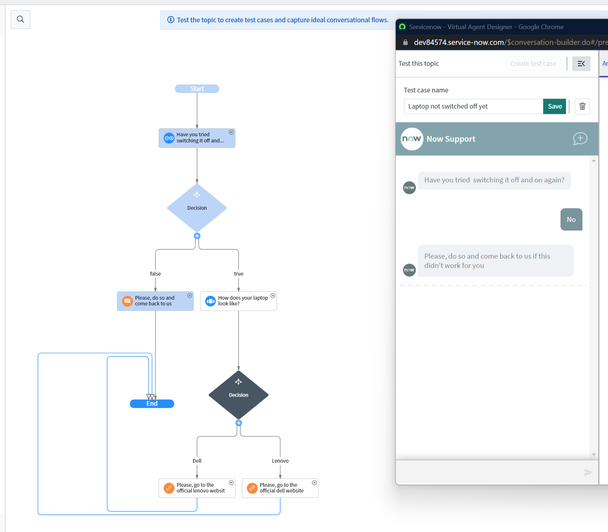Remove the 'How does your laptop look like' node

pyautogui.click(x=273, y=295)
